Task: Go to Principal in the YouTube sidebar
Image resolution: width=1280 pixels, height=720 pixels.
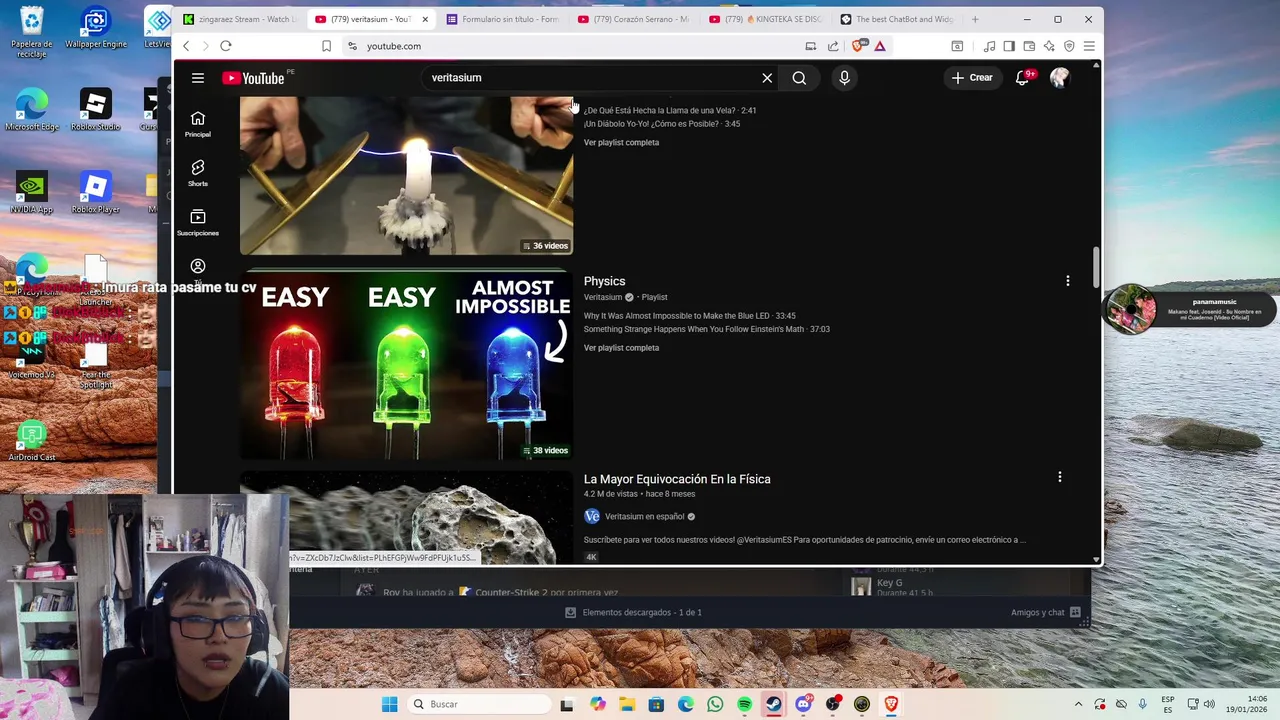Action: [198, 124]
